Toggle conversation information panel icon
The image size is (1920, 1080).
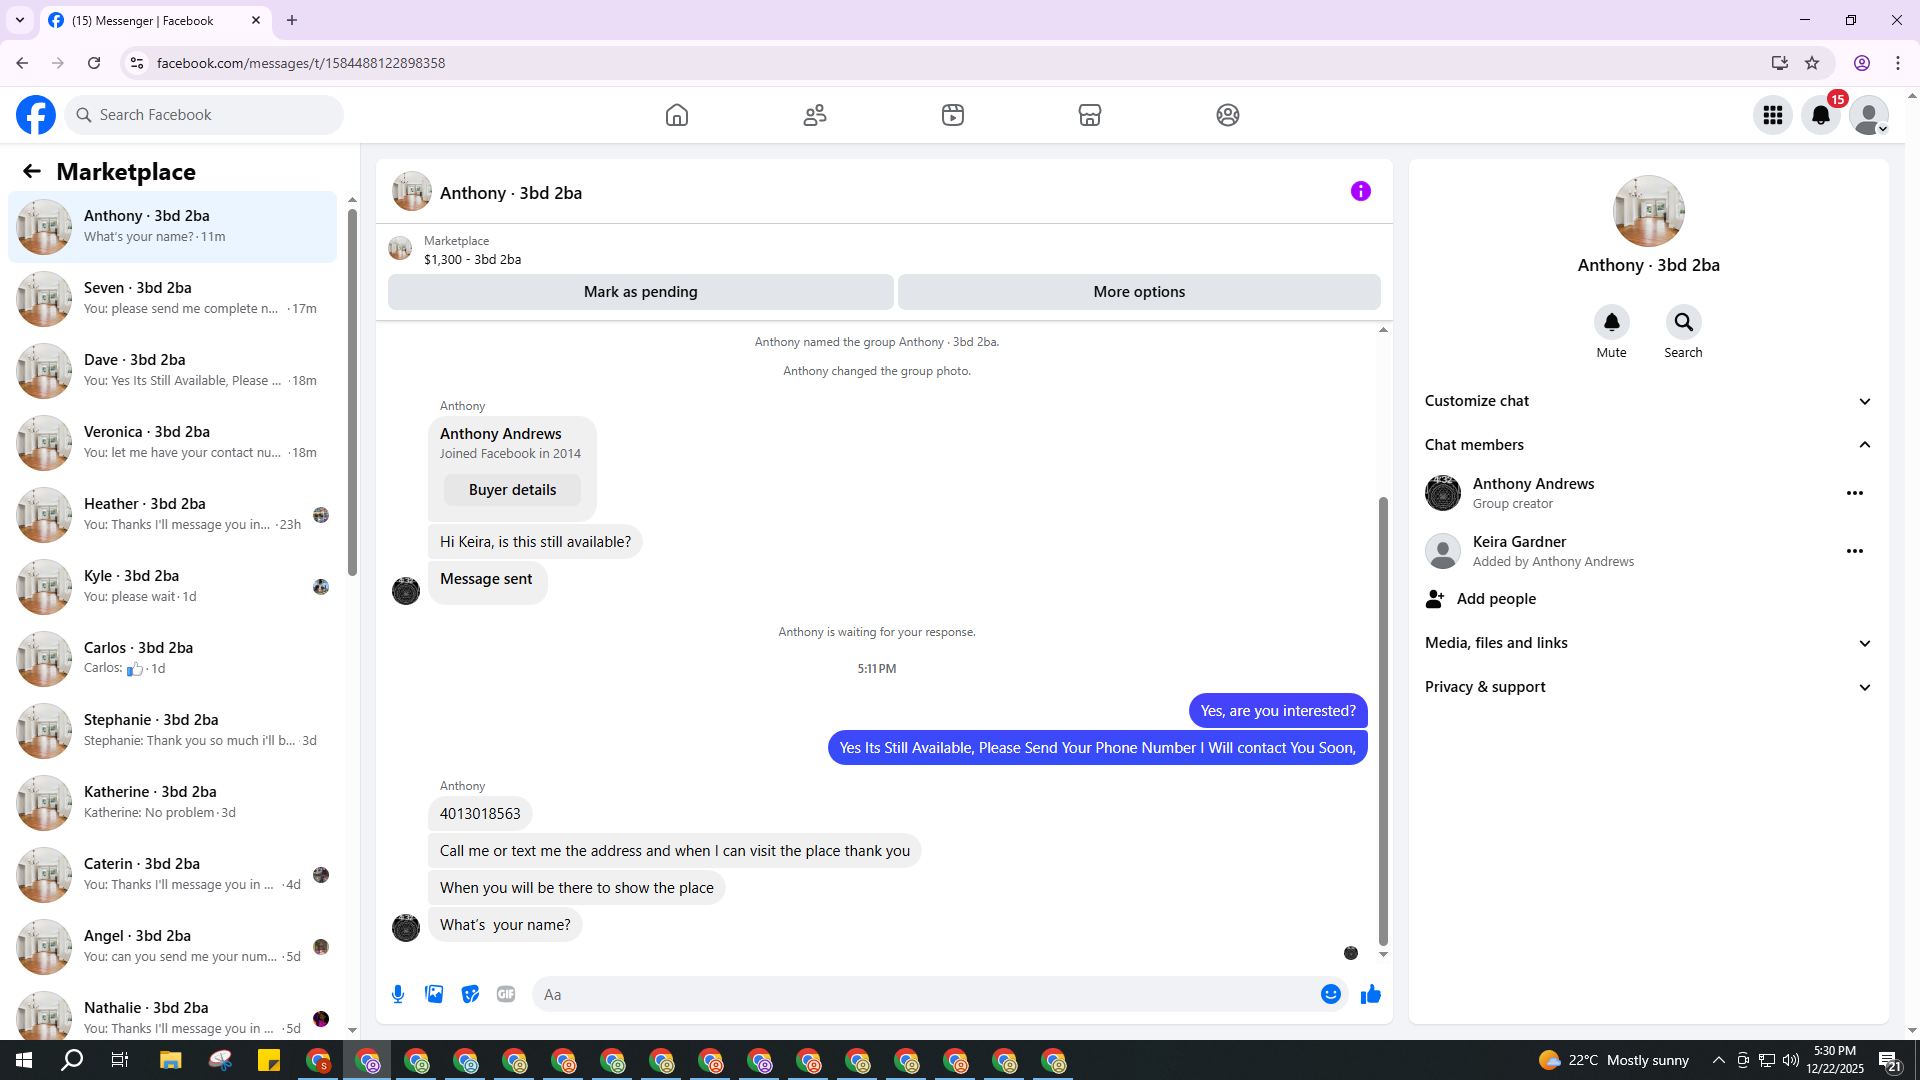pyautogui.click(x=1360, y=191)
